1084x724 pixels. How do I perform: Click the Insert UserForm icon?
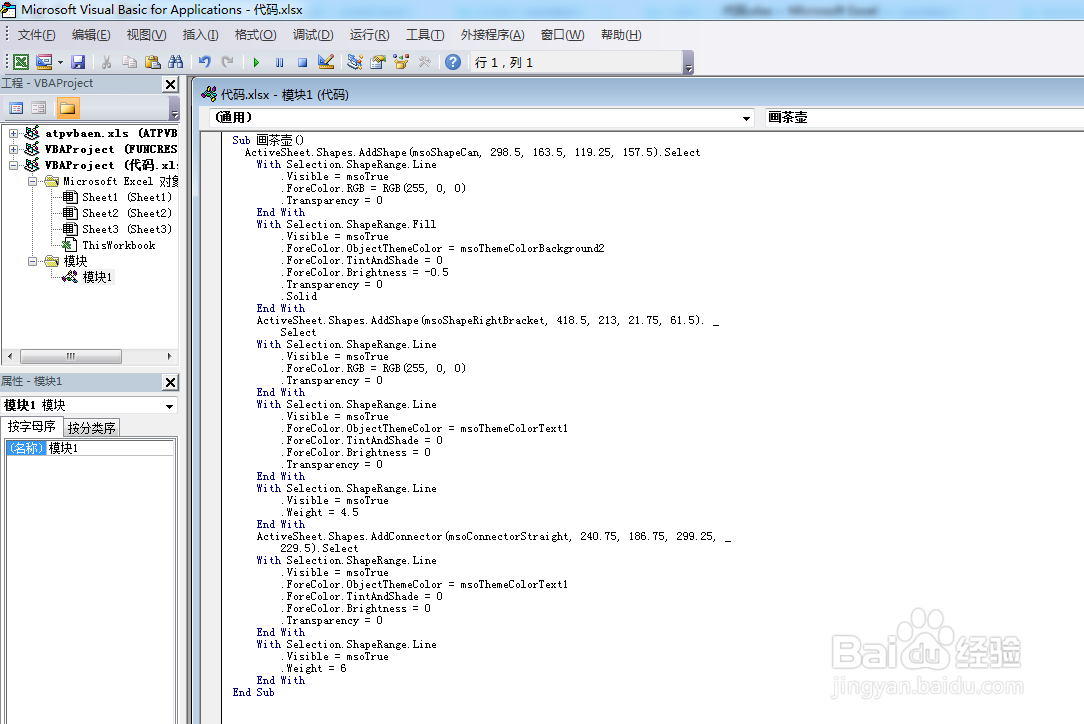(44, 62)
